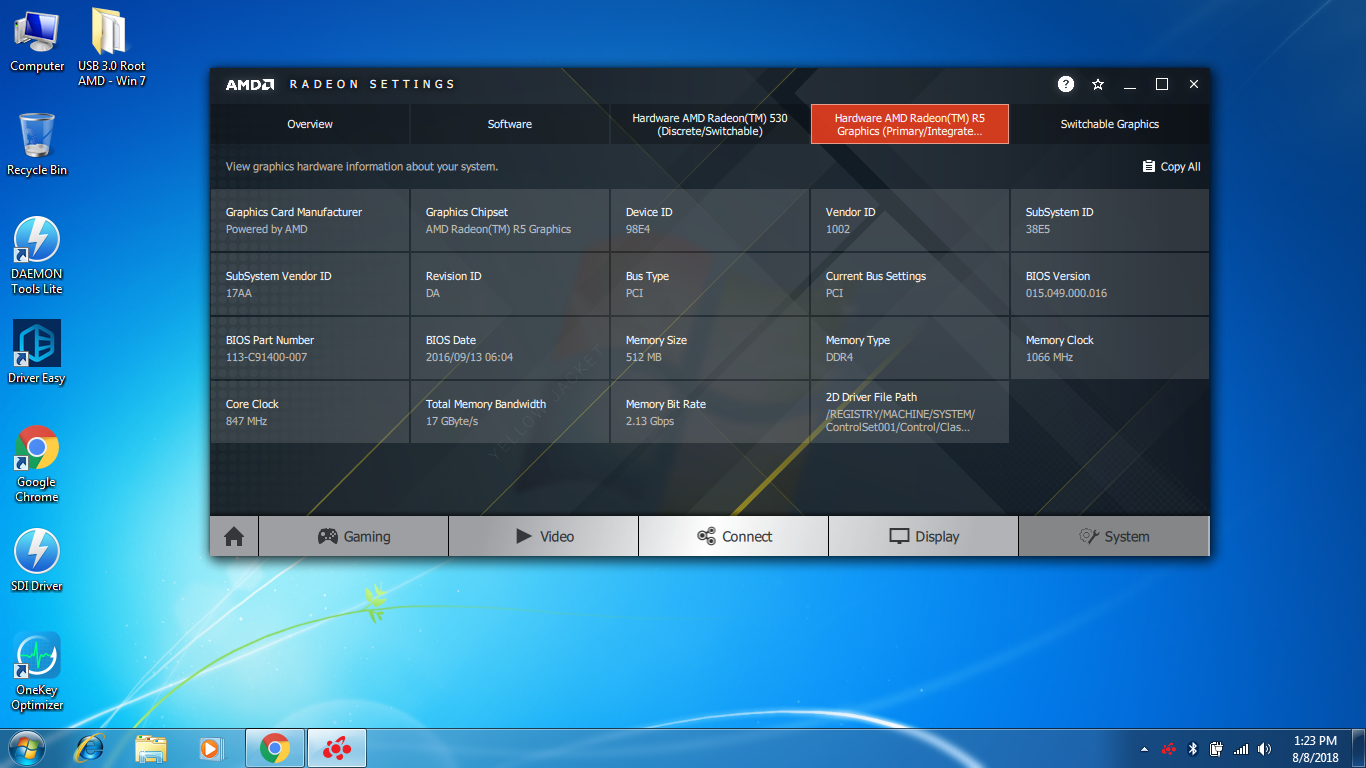Open the System section
The width and height of the screenshot is (1366, 768).
coord(1114,536)
